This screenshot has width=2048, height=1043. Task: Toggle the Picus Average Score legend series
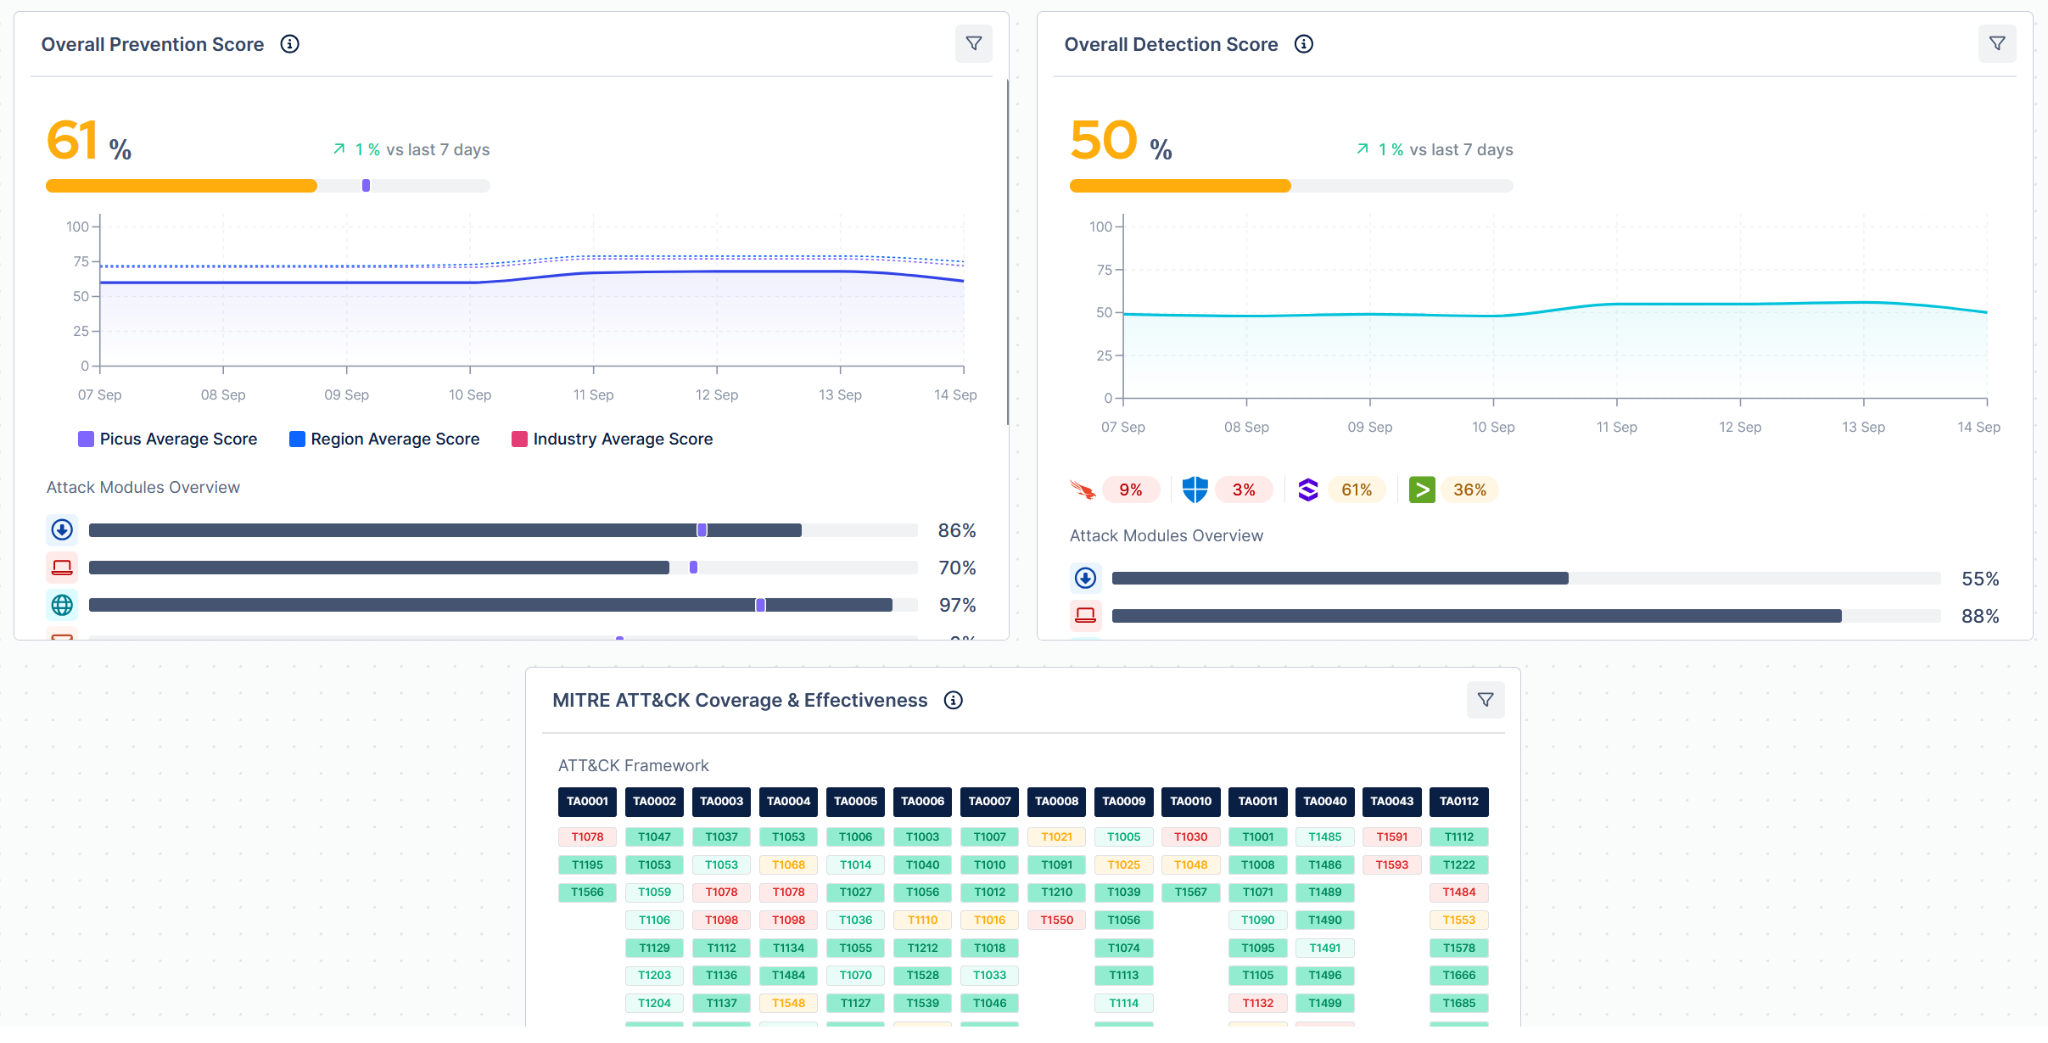point(168,439)
